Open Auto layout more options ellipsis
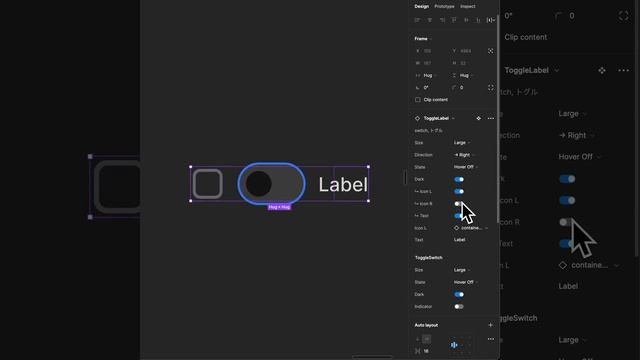The width and height of the screenshot is (640, 360). [x=491, y=339]
